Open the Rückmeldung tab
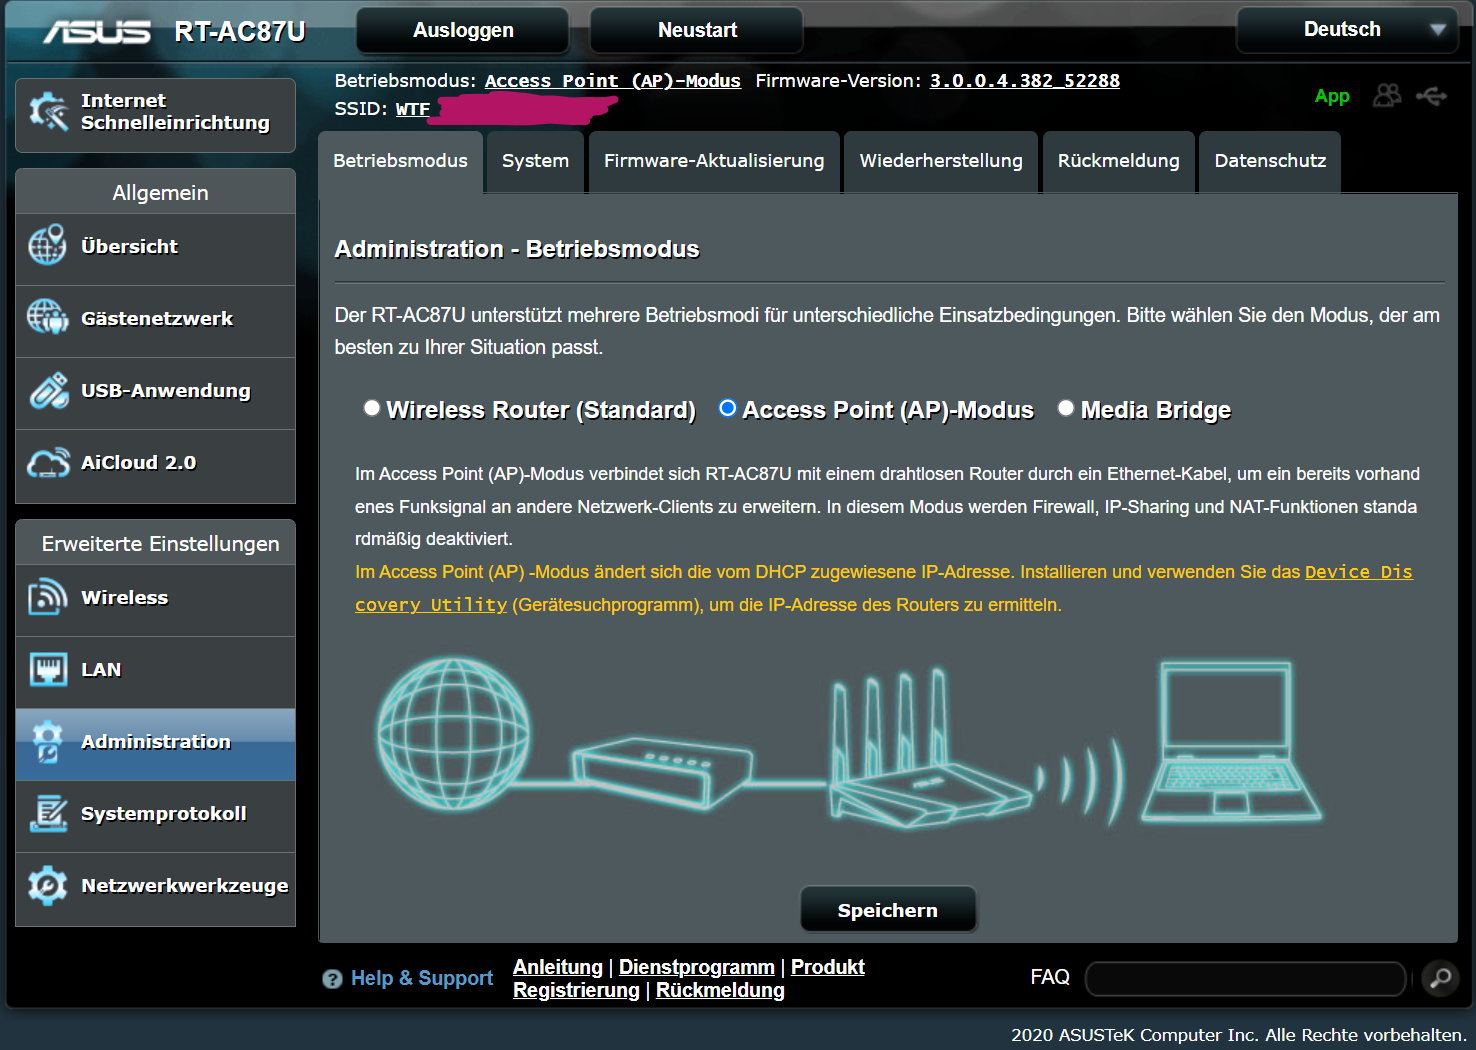The width and height of the screenshot is (1476, 1050). click(x=1118, y=161)
